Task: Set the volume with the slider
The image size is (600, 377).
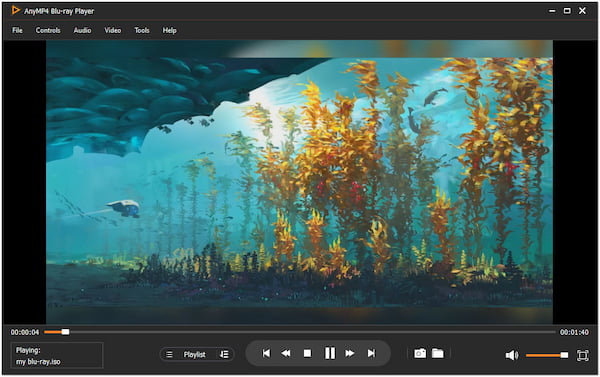Action: [x=547, y=355]
